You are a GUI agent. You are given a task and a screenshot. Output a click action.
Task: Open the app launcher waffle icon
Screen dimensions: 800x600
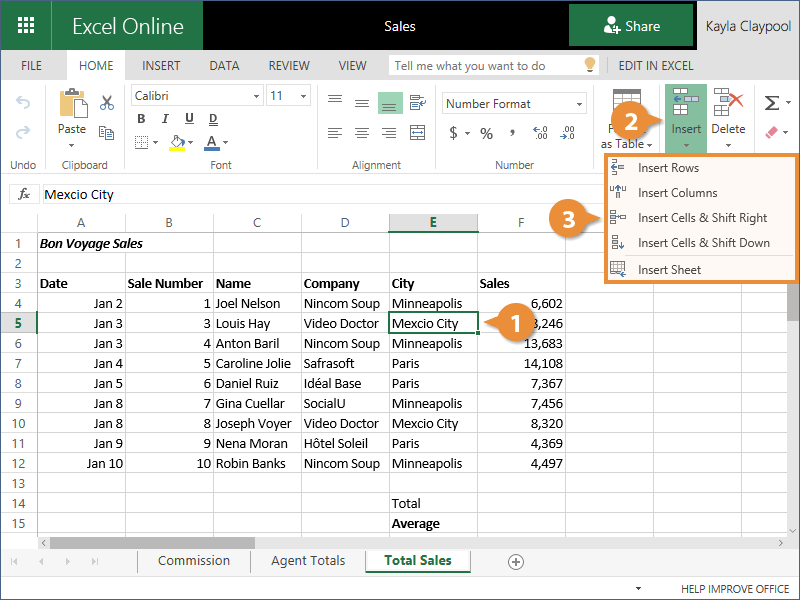pos(26,26)
